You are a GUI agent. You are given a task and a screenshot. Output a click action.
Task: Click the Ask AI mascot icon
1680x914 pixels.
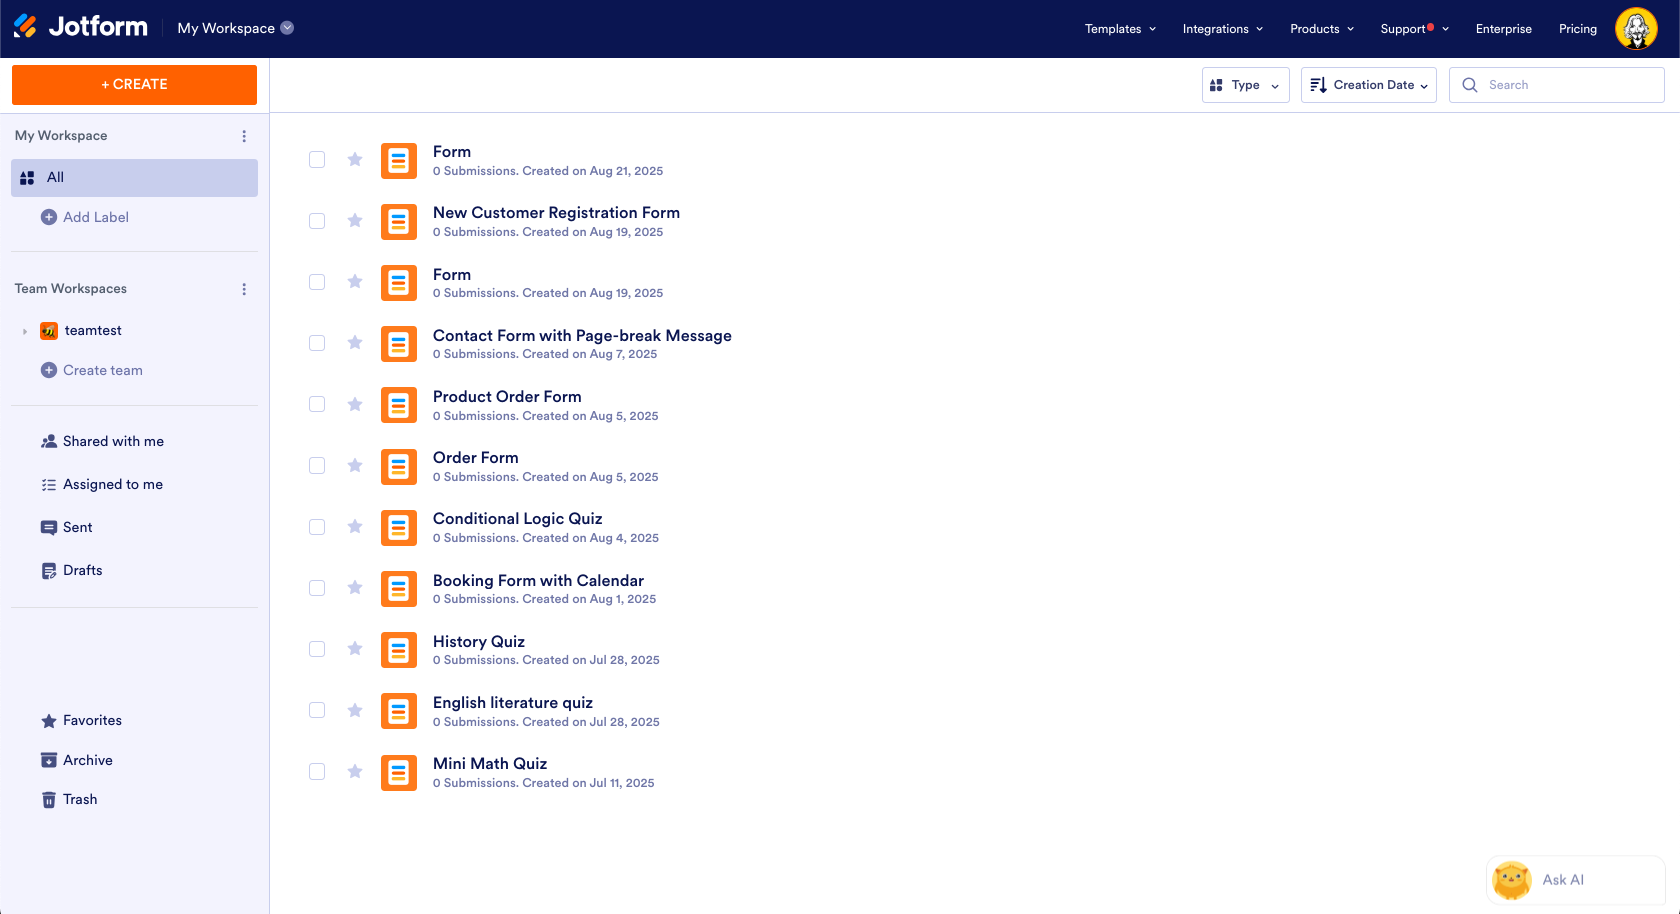(1511, 880)
